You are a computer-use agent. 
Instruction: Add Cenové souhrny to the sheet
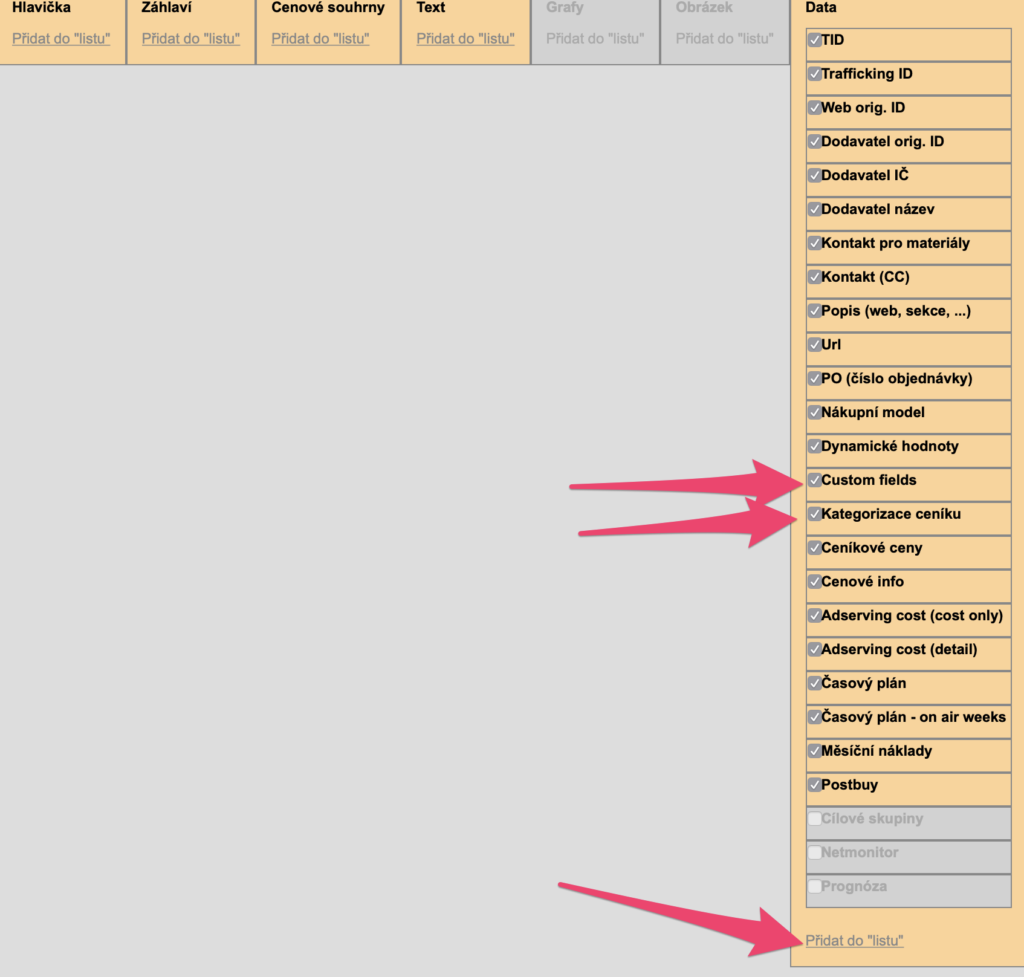tap(320, 39)
